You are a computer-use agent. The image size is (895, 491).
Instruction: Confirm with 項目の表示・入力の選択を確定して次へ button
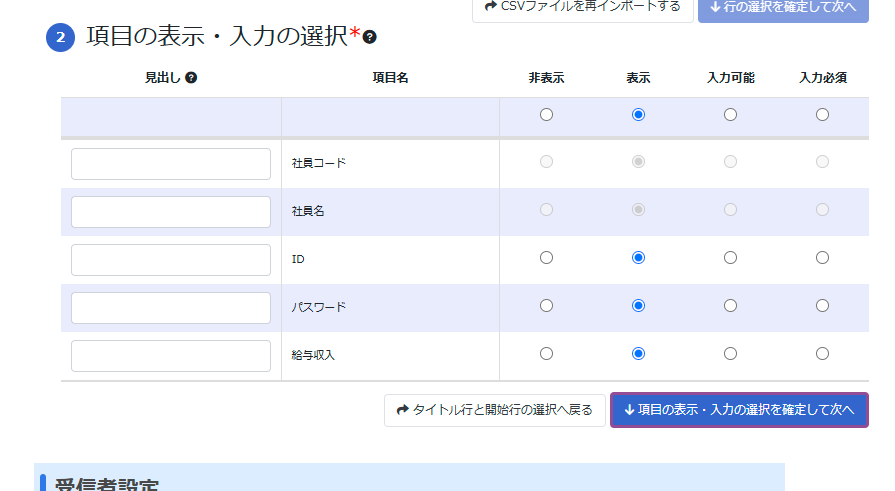click(739, 410)
